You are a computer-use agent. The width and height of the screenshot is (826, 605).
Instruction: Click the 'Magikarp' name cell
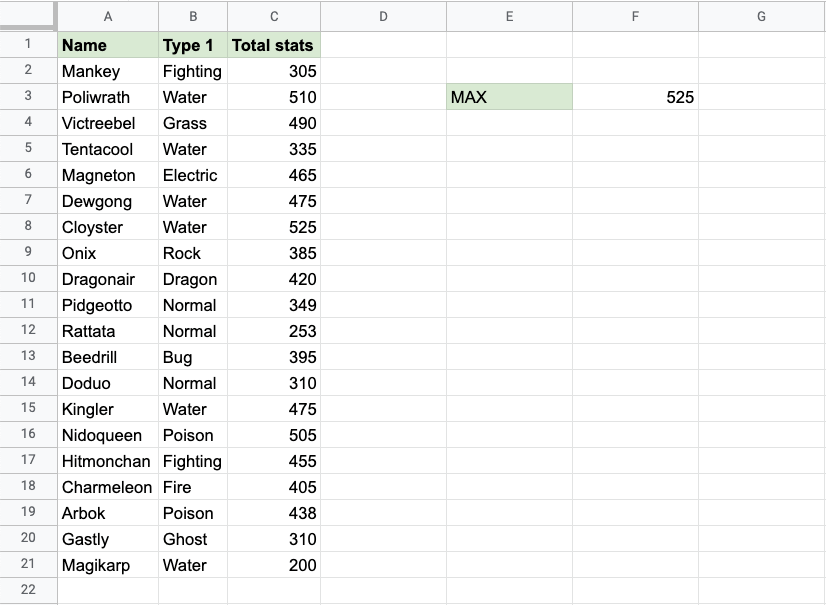point(108,565)
